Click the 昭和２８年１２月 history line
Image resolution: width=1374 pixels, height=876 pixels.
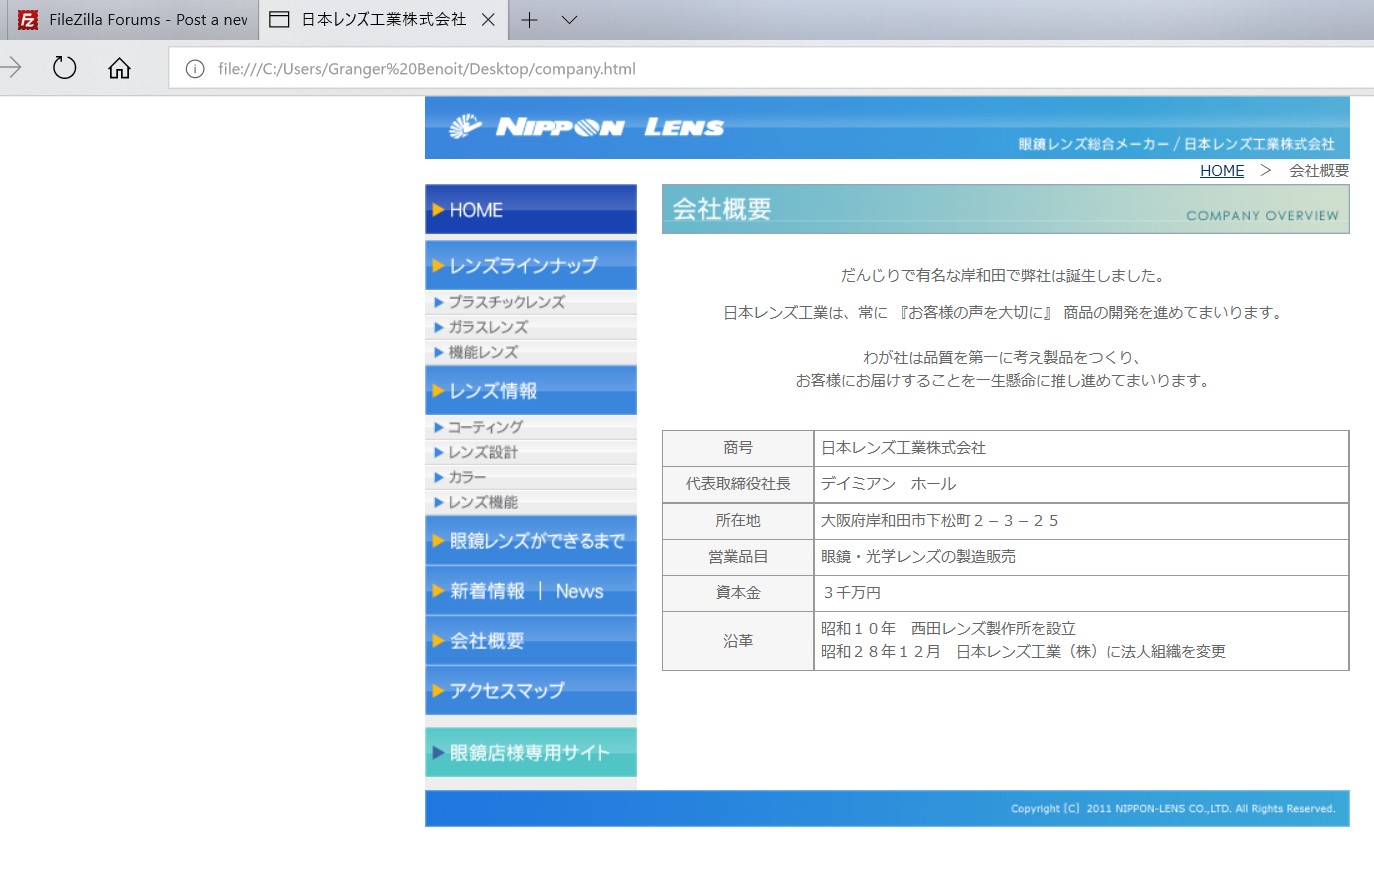(1023, 651)
